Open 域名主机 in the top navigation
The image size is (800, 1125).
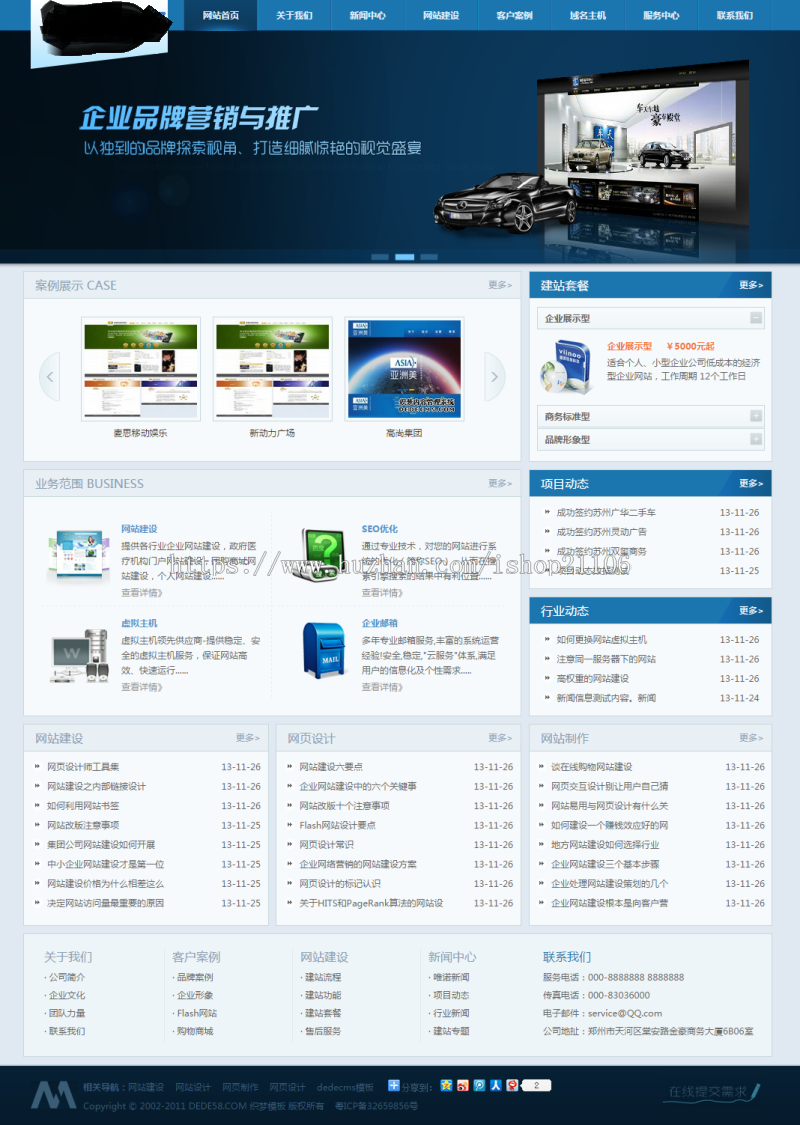[588, 15]
